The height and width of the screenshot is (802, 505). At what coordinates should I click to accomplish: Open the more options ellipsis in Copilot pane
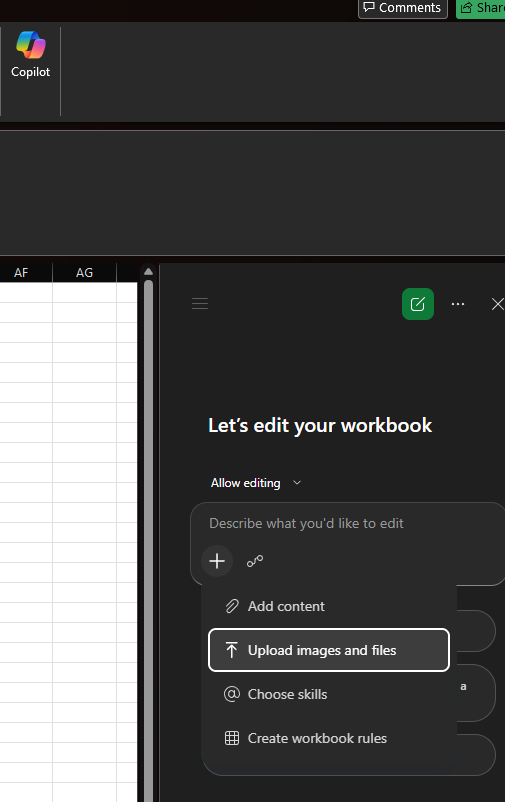(458, 304)
